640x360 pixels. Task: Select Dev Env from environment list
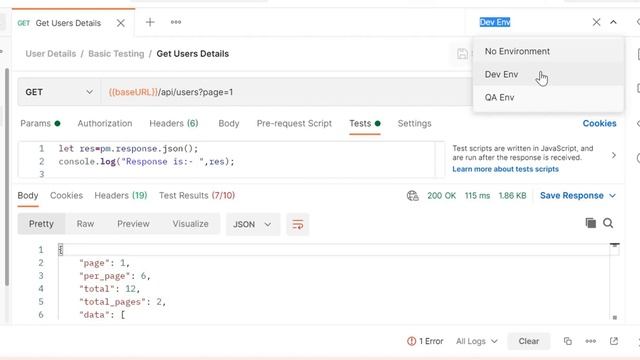pos(548,74)
